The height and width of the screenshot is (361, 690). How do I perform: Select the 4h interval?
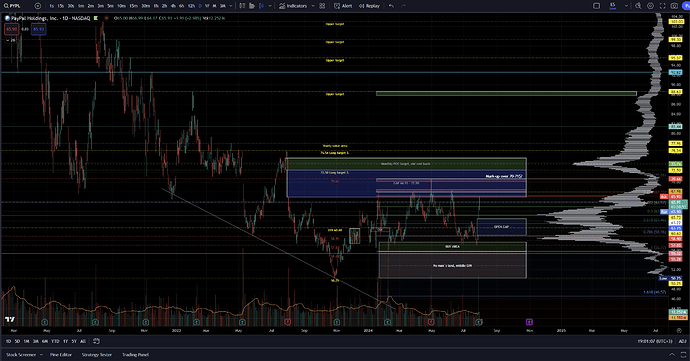173,6
